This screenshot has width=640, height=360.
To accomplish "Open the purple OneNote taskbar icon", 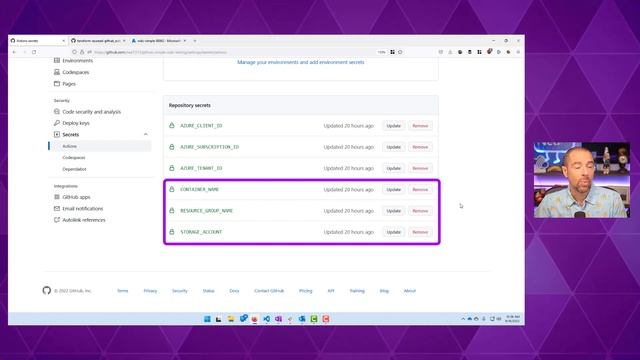I will coord(278,319).
